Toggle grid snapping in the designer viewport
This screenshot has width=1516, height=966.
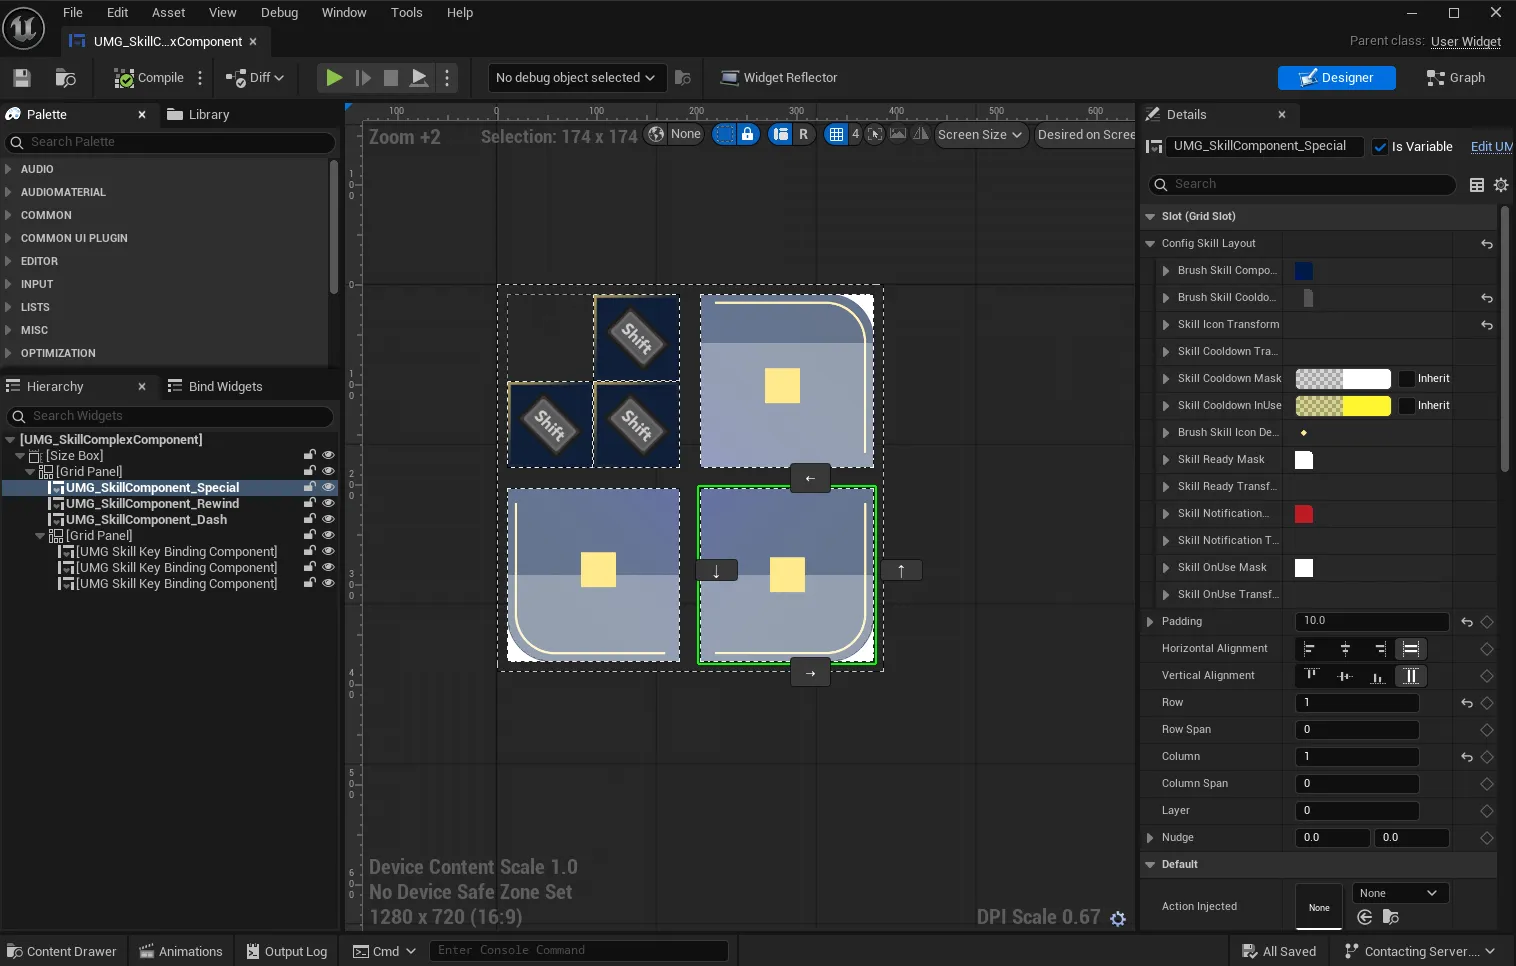click(x=836, y=134)
